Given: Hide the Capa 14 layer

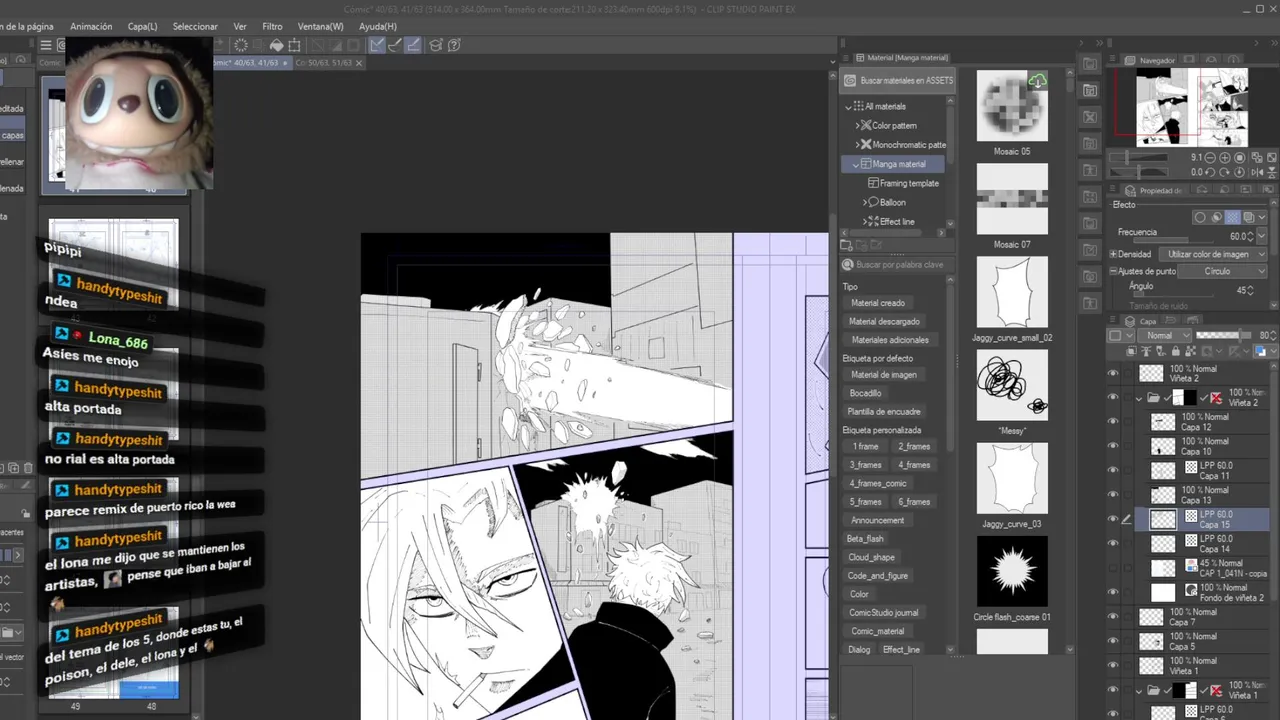Looking at the screenshot, I should point(1113,543).
